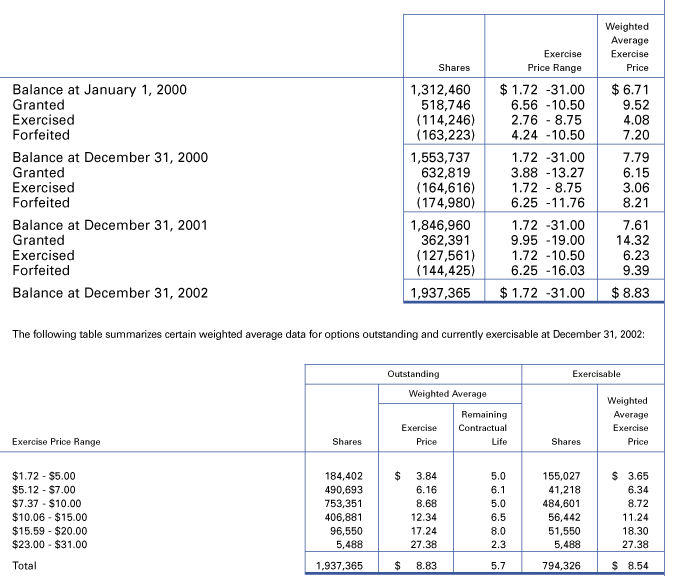Click the "Exercise Price Range" header in lower table
Image resolution: width=699 pixels, height=576 pixels.
[x=56, y=441]
